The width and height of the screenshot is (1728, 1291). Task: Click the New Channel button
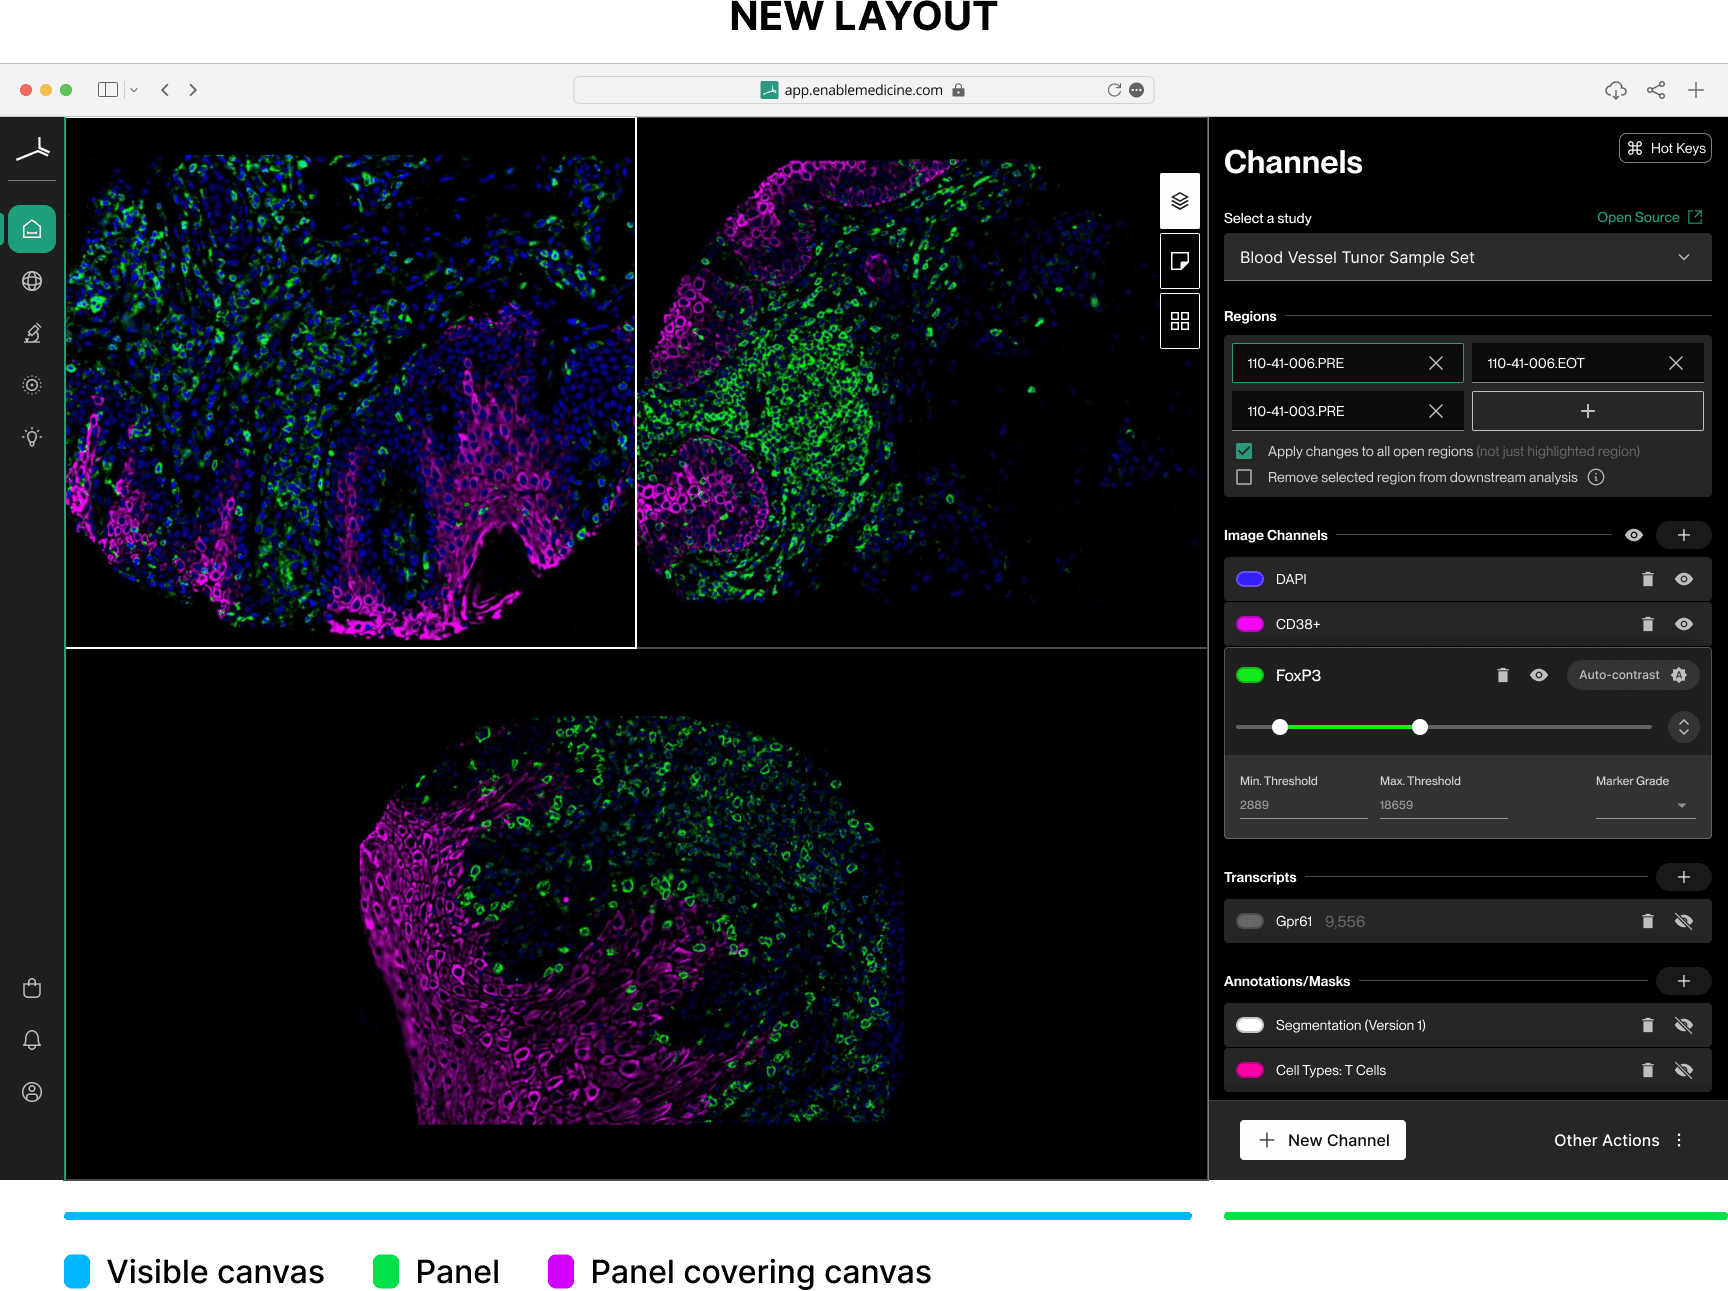coord(1323,1140)
